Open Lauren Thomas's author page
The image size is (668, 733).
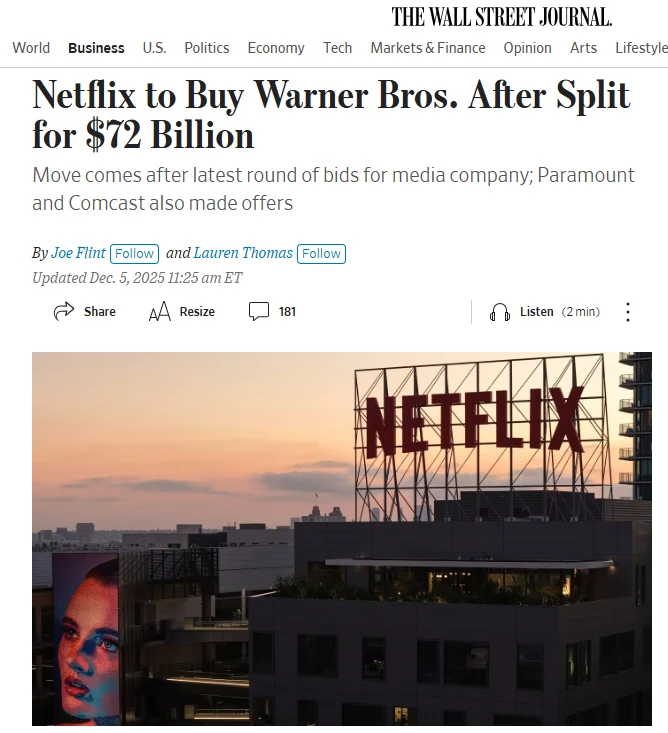tap(243, 253)
